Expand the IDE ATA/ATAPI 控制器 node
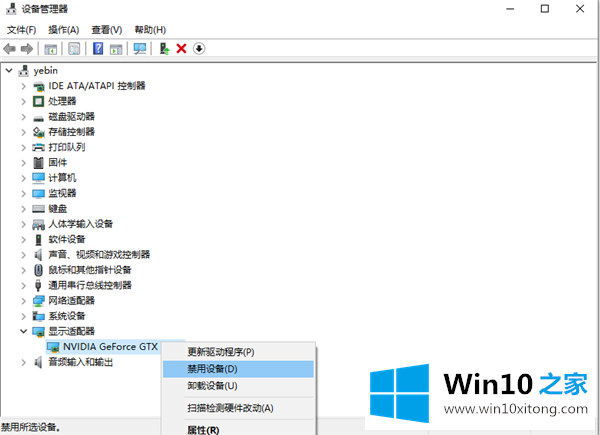The width and height of the screenshot is (600, 435). [24, 86]
